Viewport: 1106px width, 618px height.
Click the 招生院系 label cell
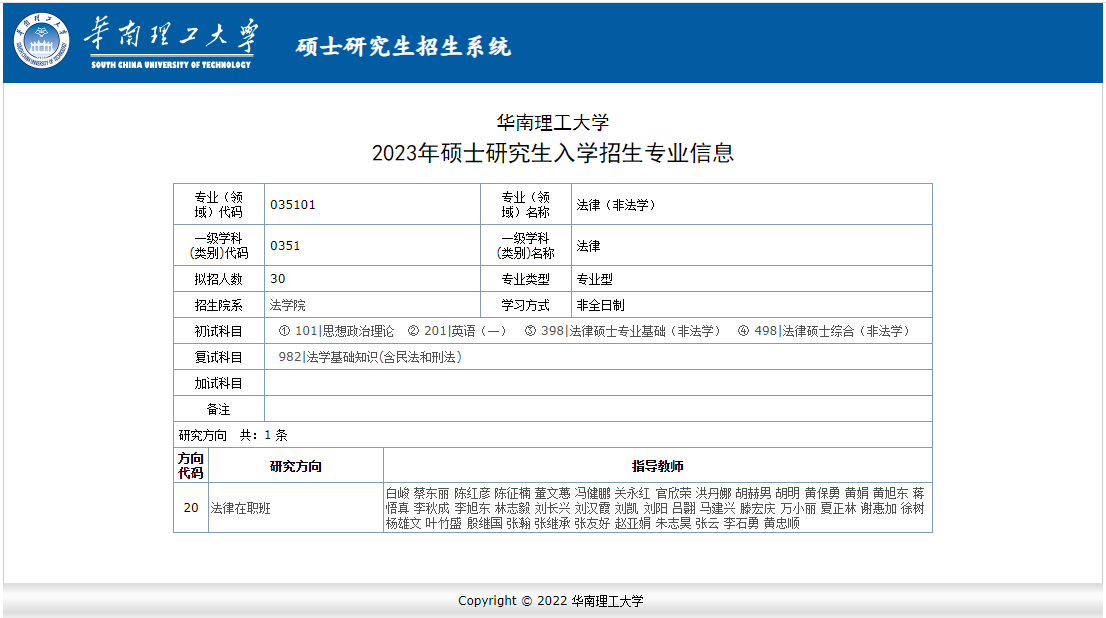219,305
